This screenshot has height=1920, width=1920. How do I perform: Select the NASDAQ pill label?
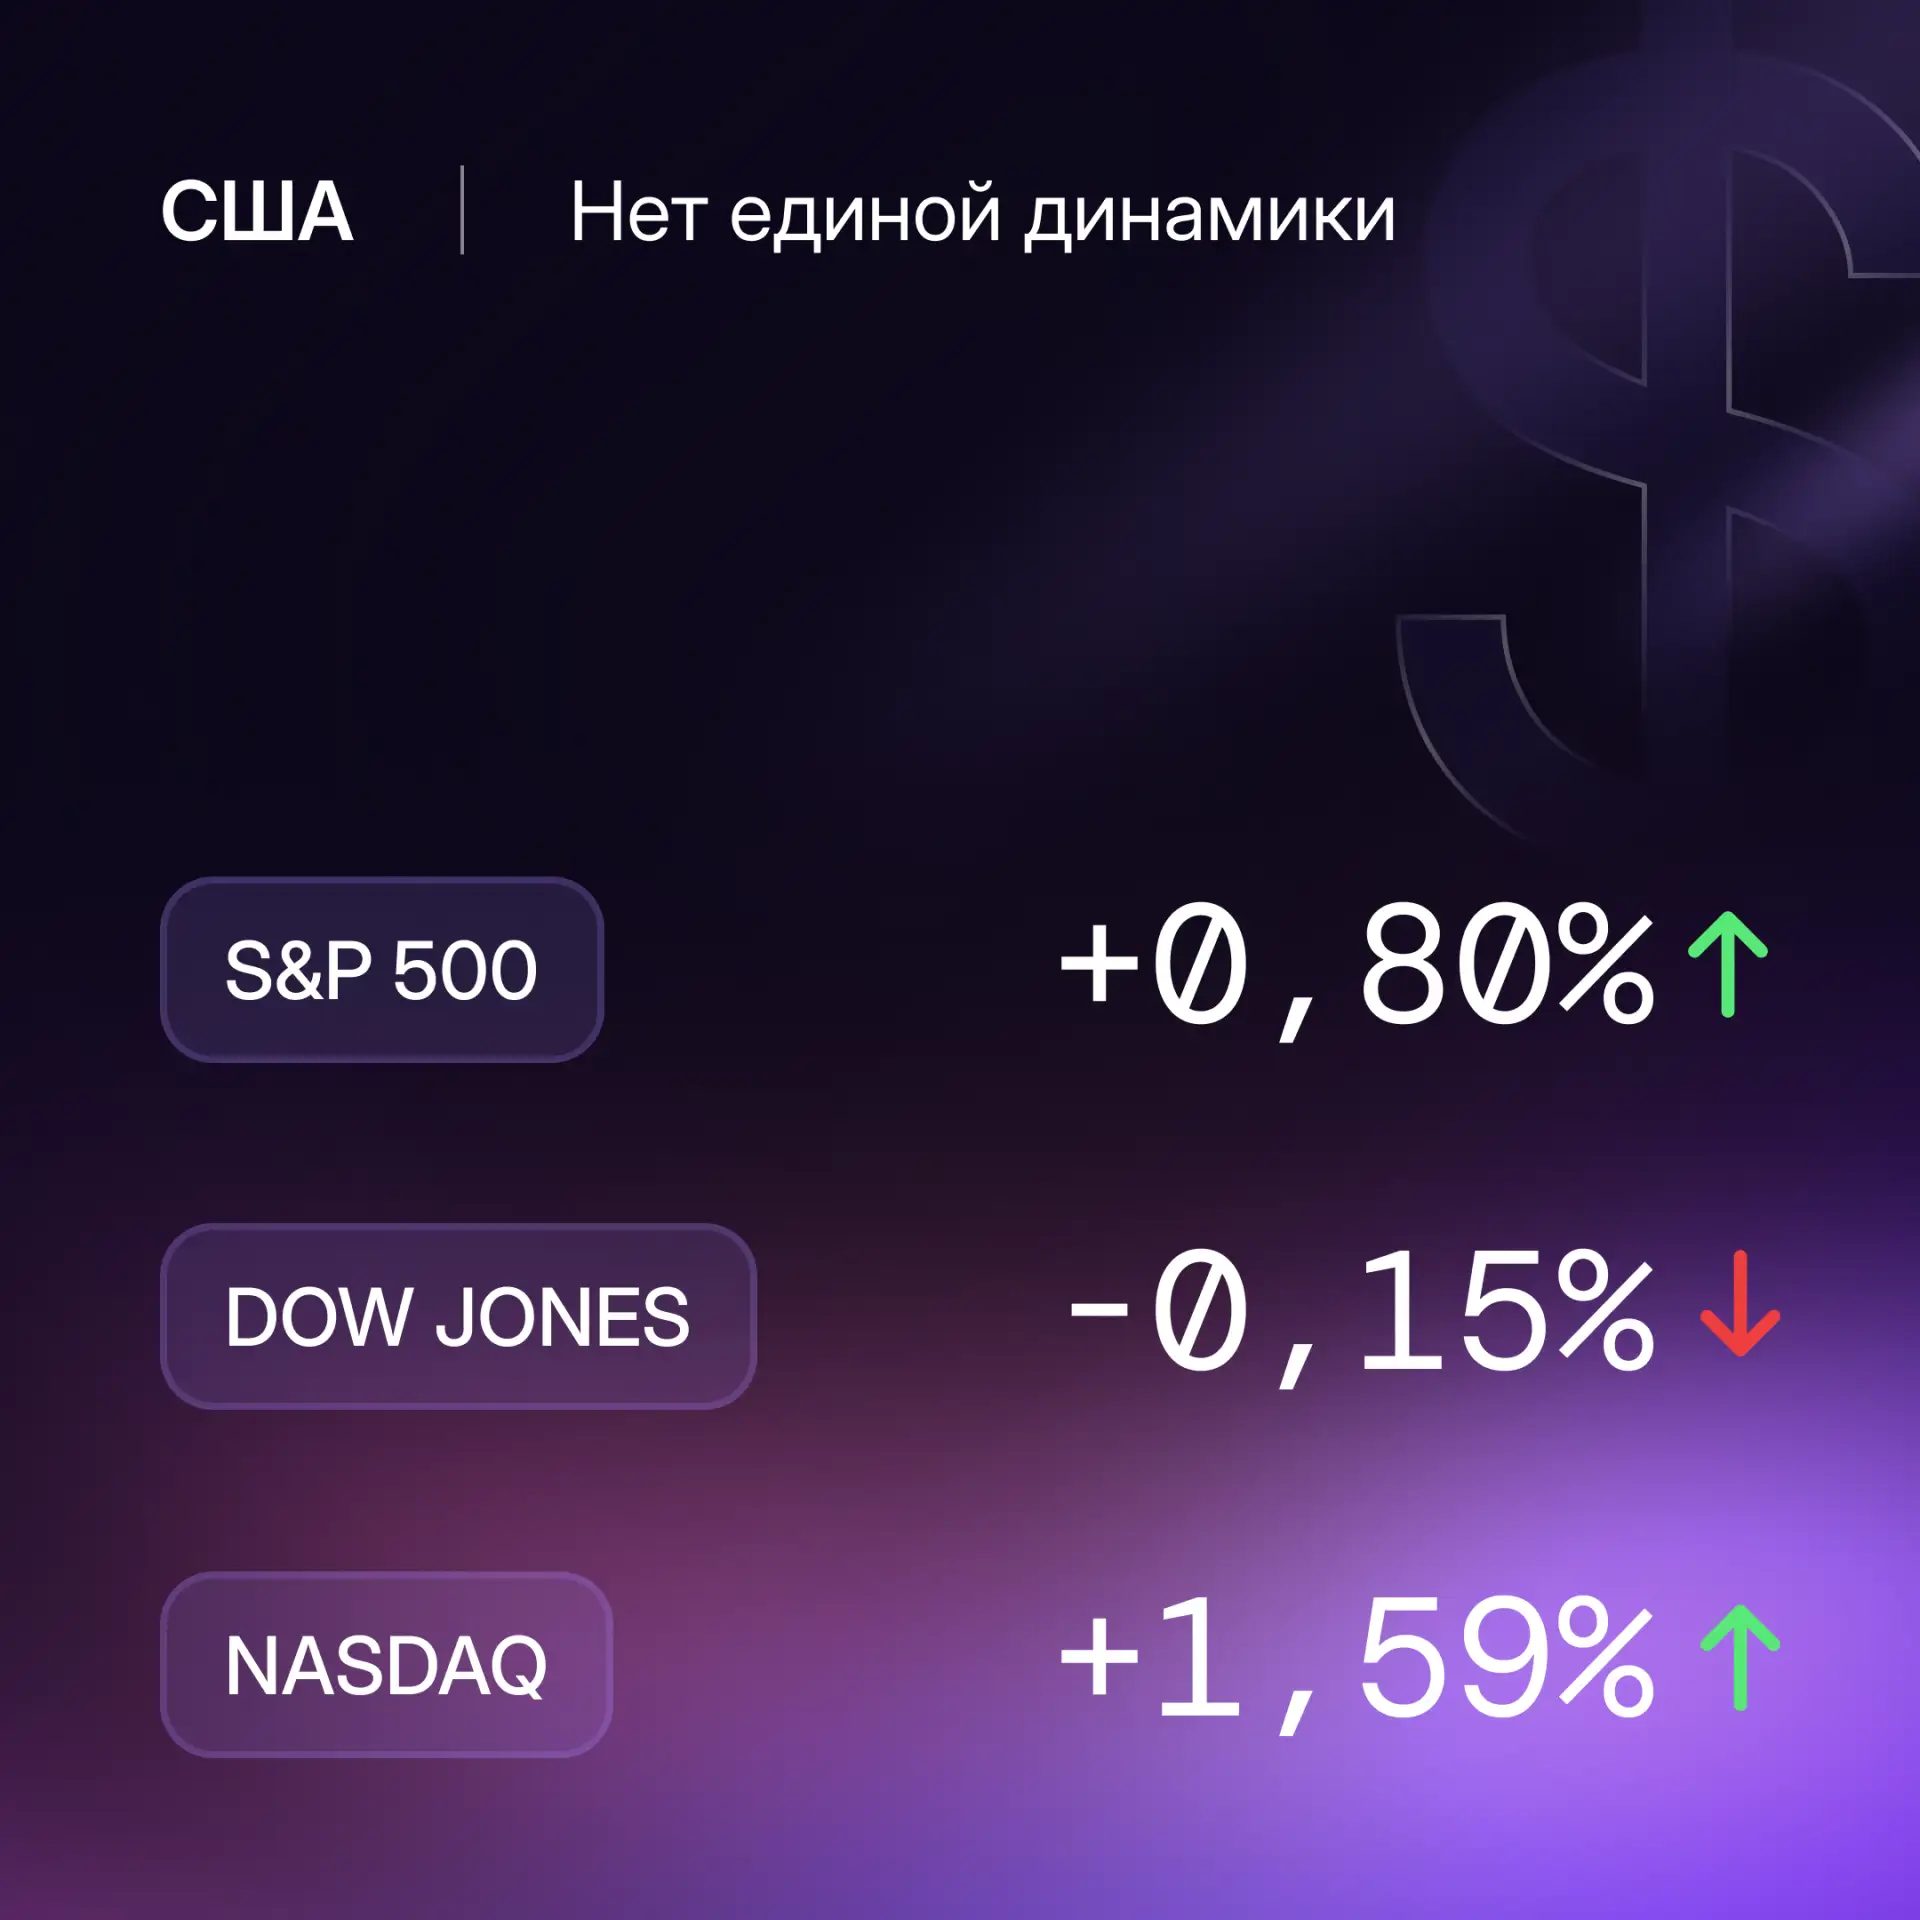386,1664
